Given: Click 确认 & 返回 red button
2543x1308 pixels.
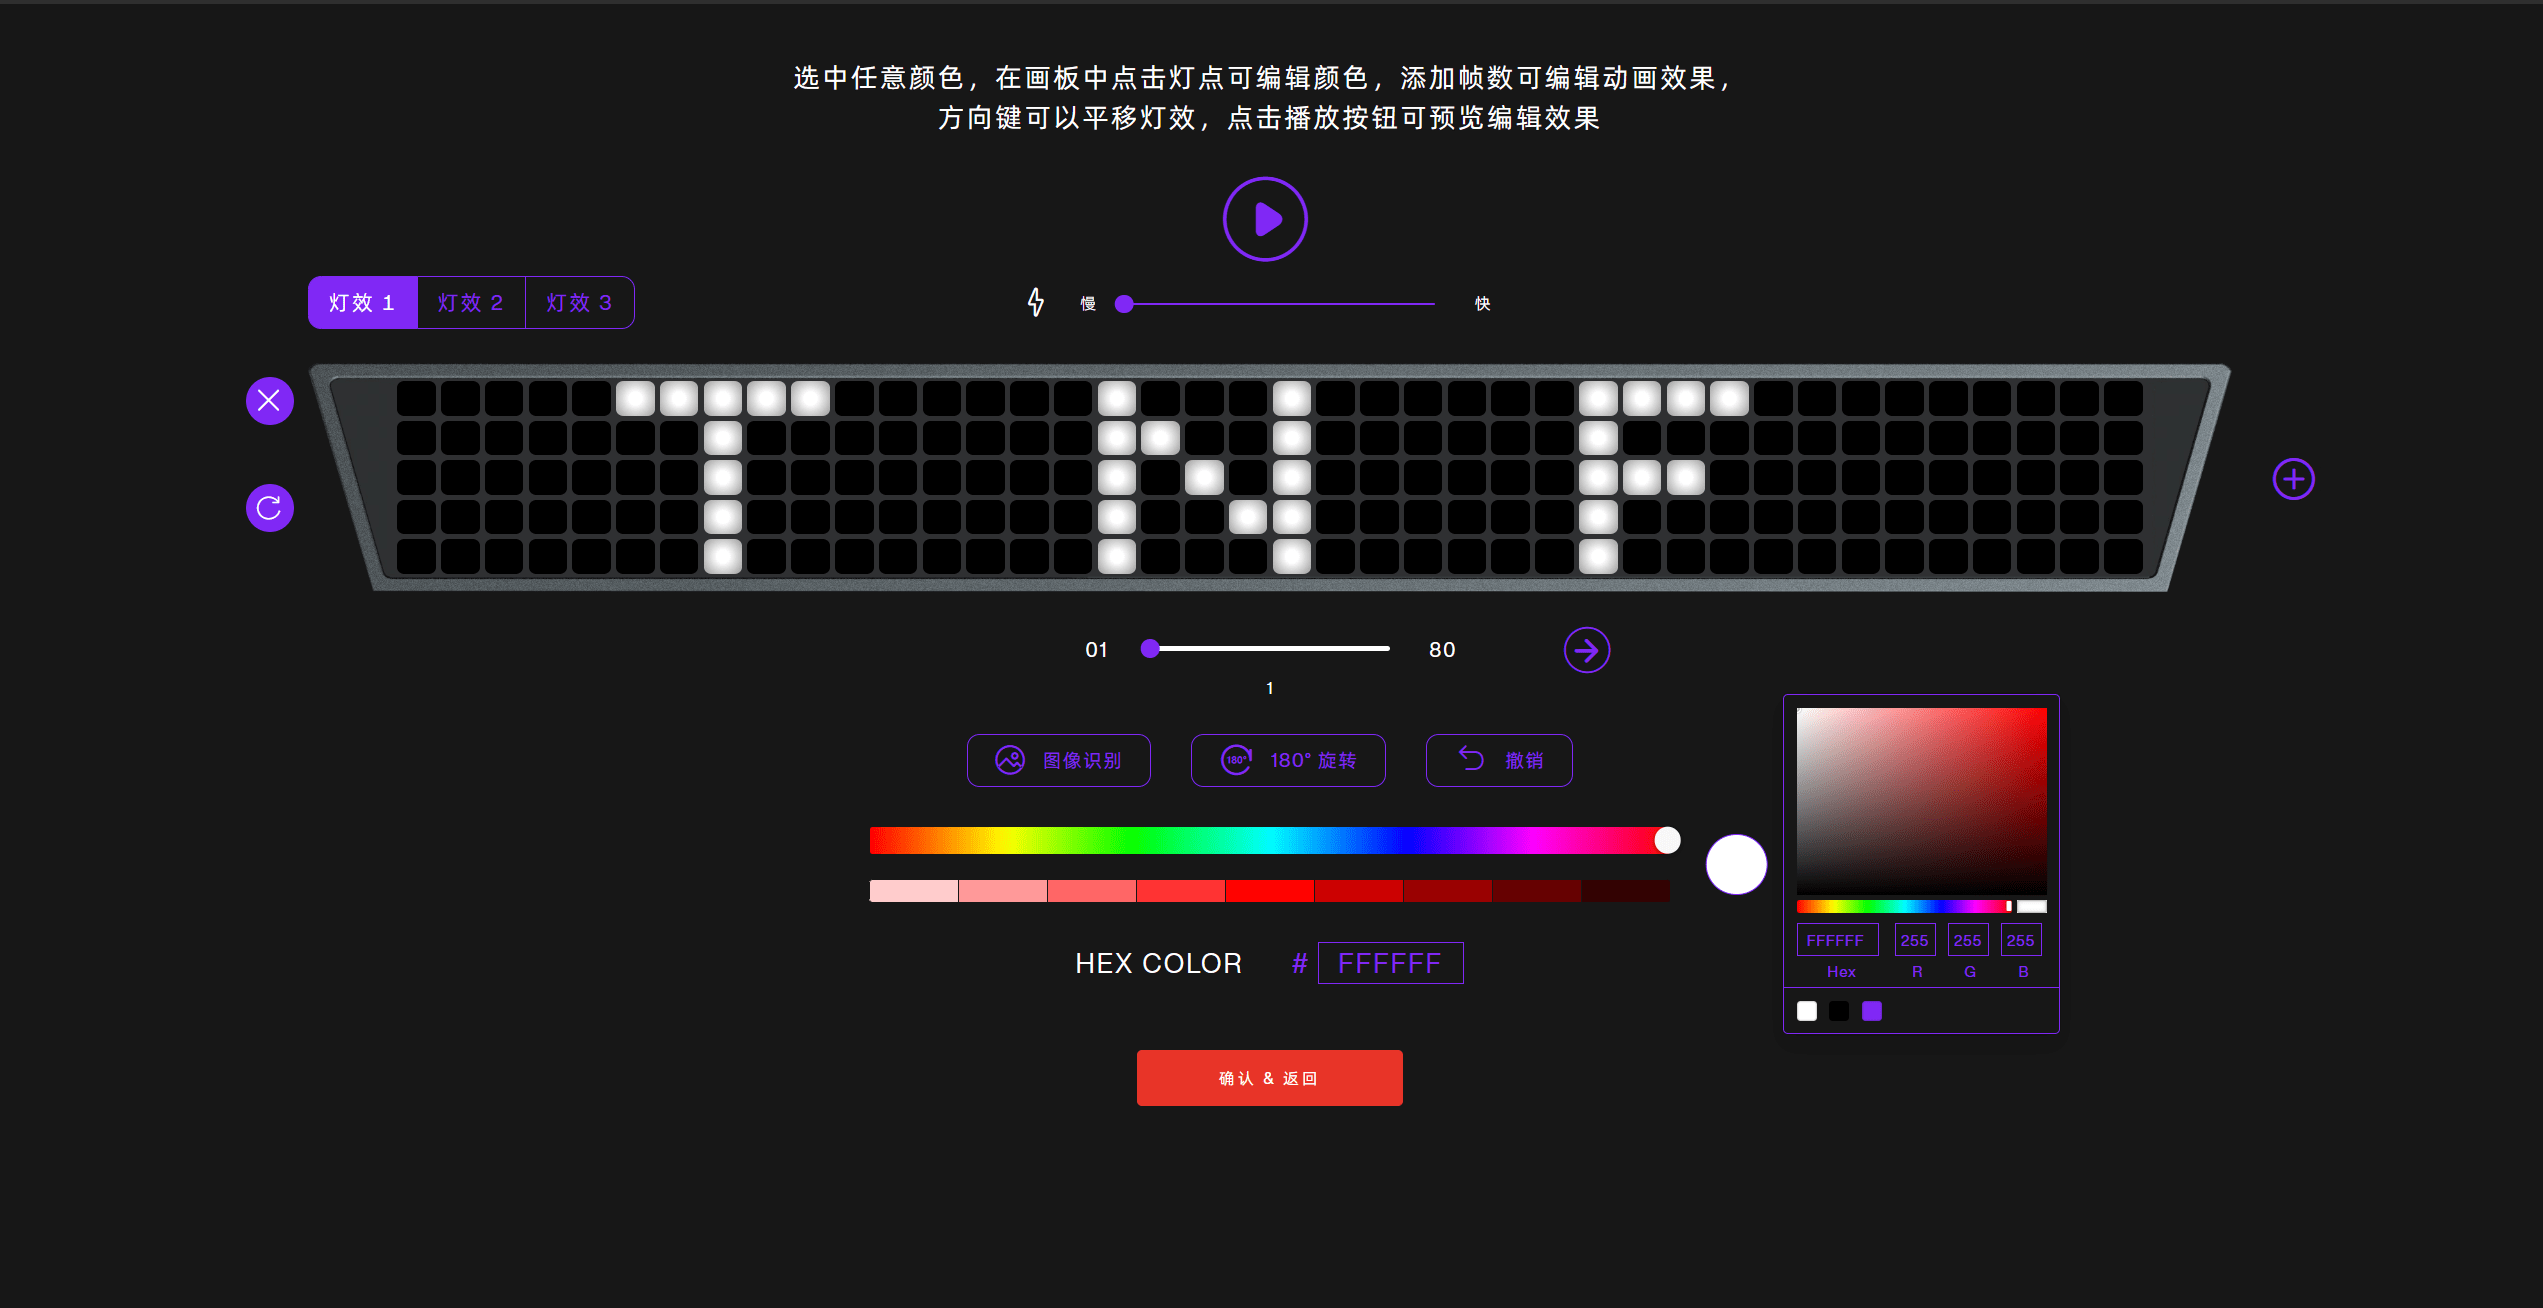Looking at the screenshot, I should tap(1269, 1078).
